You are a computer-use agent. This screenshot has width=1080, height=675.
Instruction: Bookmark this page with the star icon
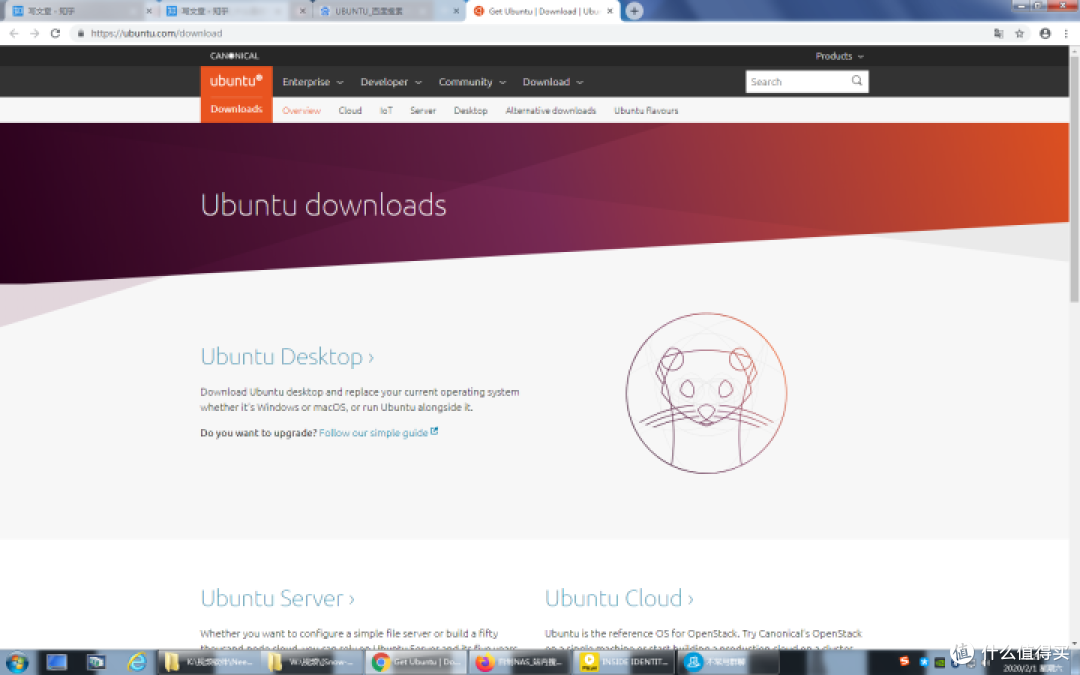tap(1020, 33)
